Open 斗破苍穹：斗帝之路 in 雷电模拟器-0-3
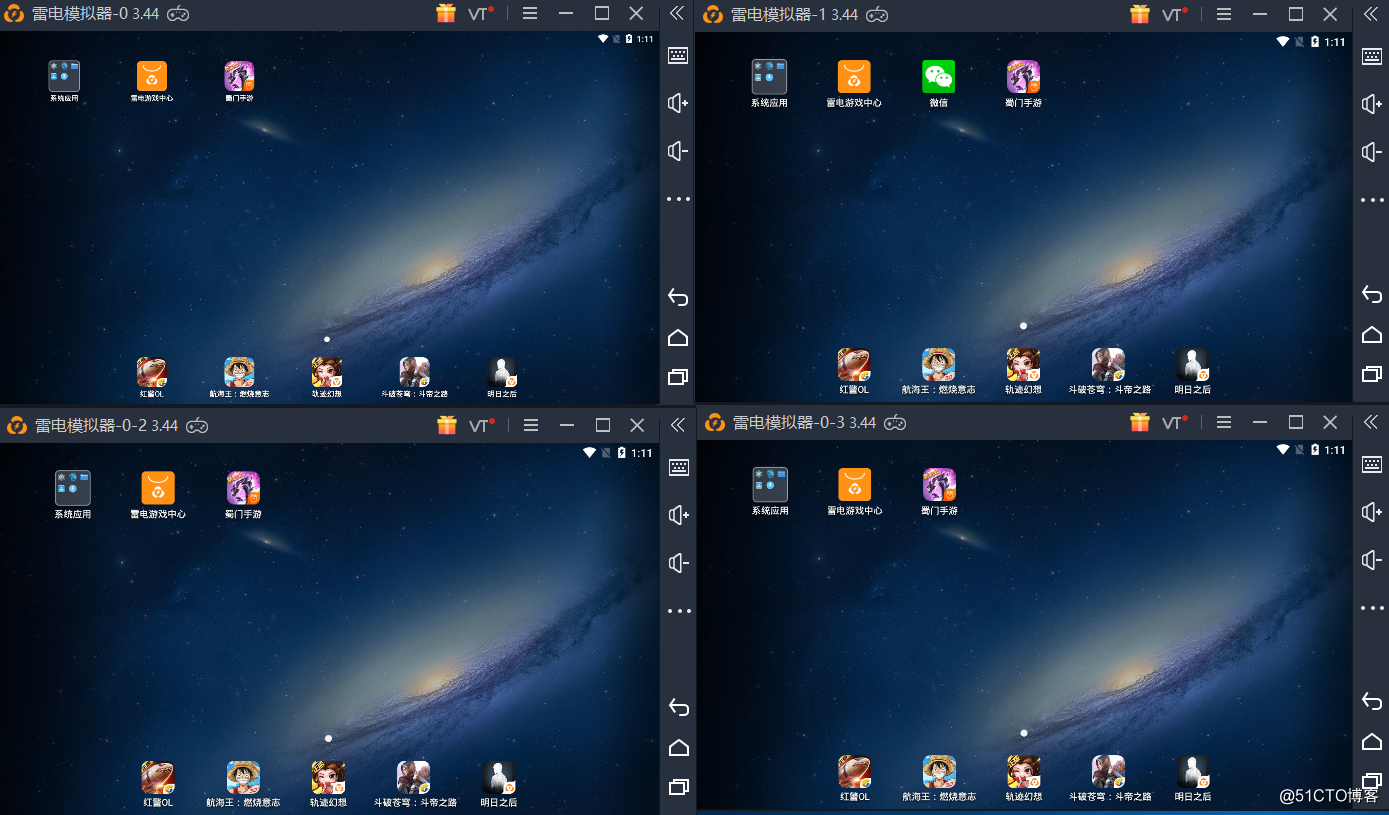 (1108, 772)
